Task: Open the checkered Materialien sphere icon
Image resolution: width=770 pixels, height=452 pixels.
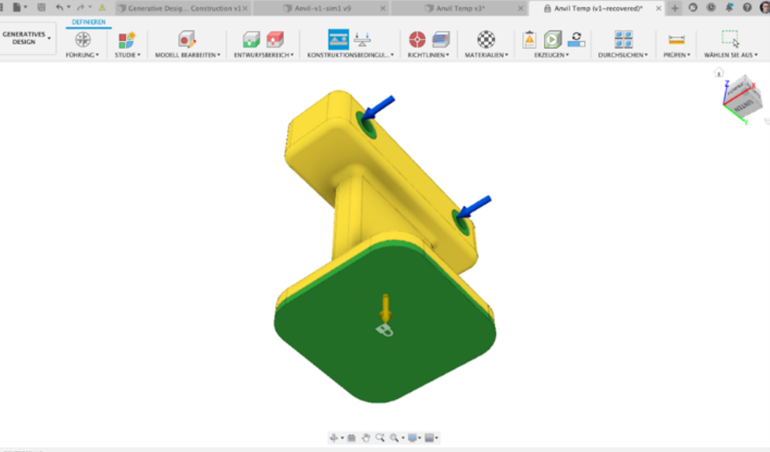Action: click(x=486, y=39)
